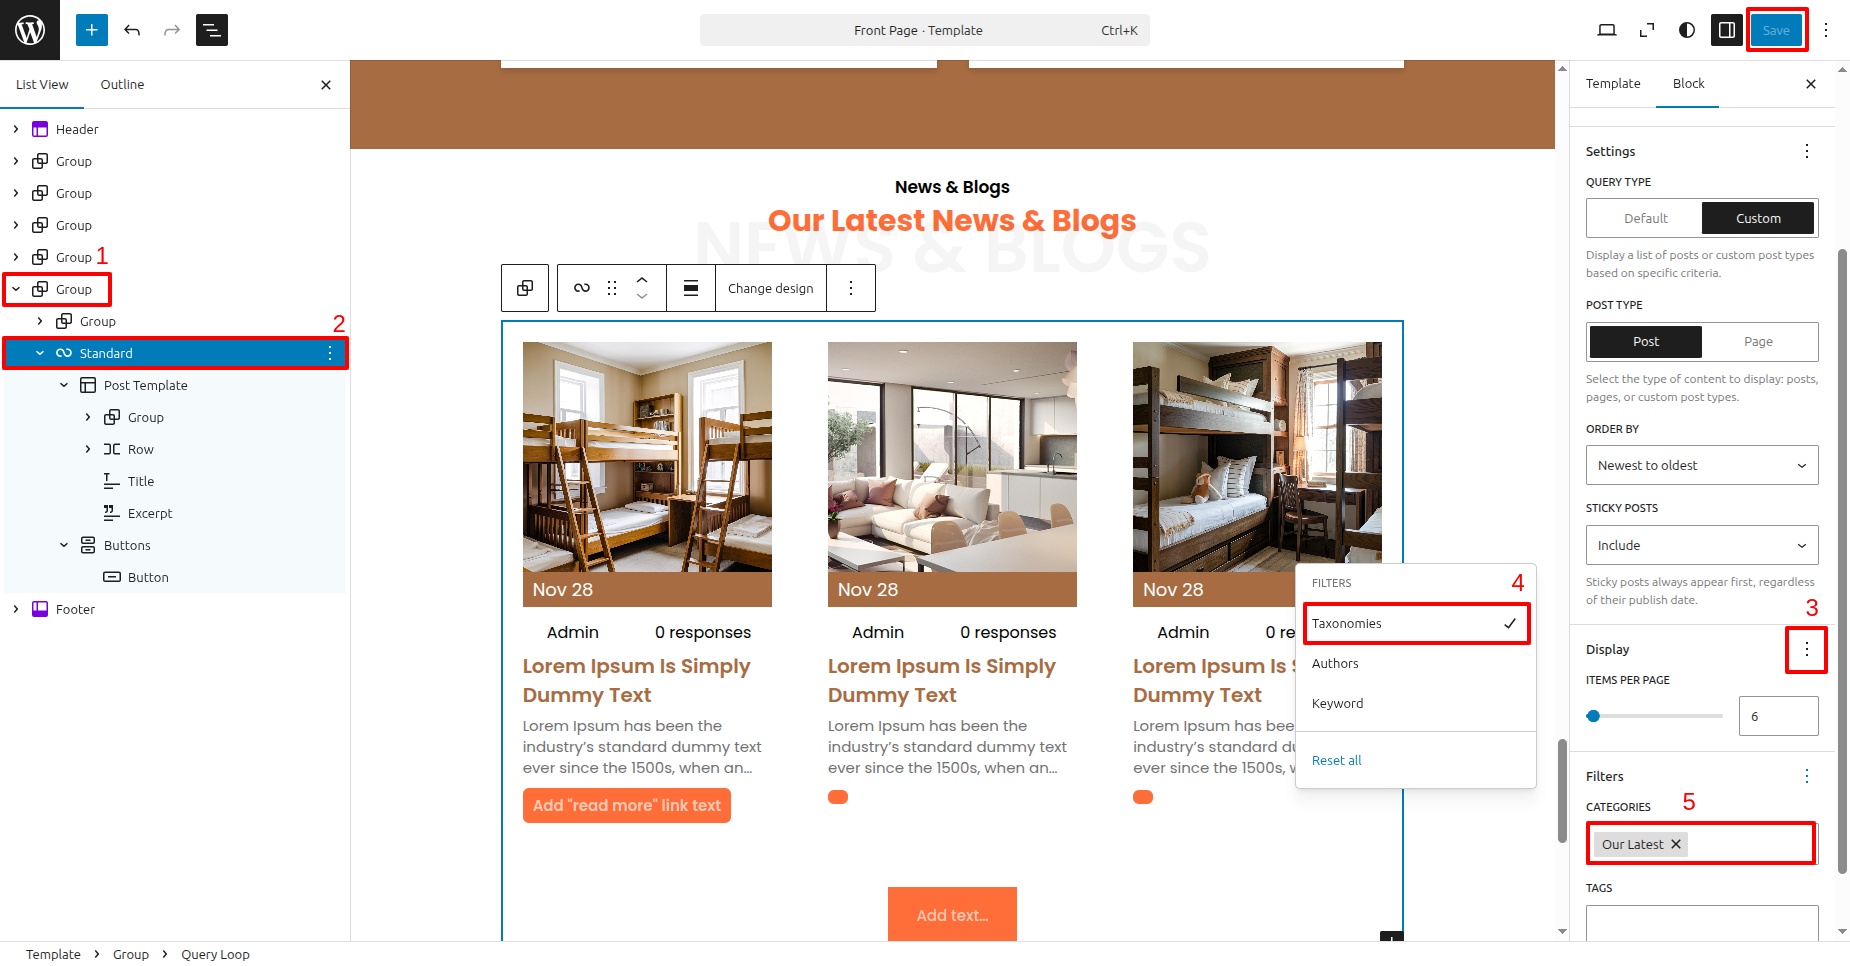Open the Sticky Posts dropdown
1850x966 pixels.
[1702, 545]
